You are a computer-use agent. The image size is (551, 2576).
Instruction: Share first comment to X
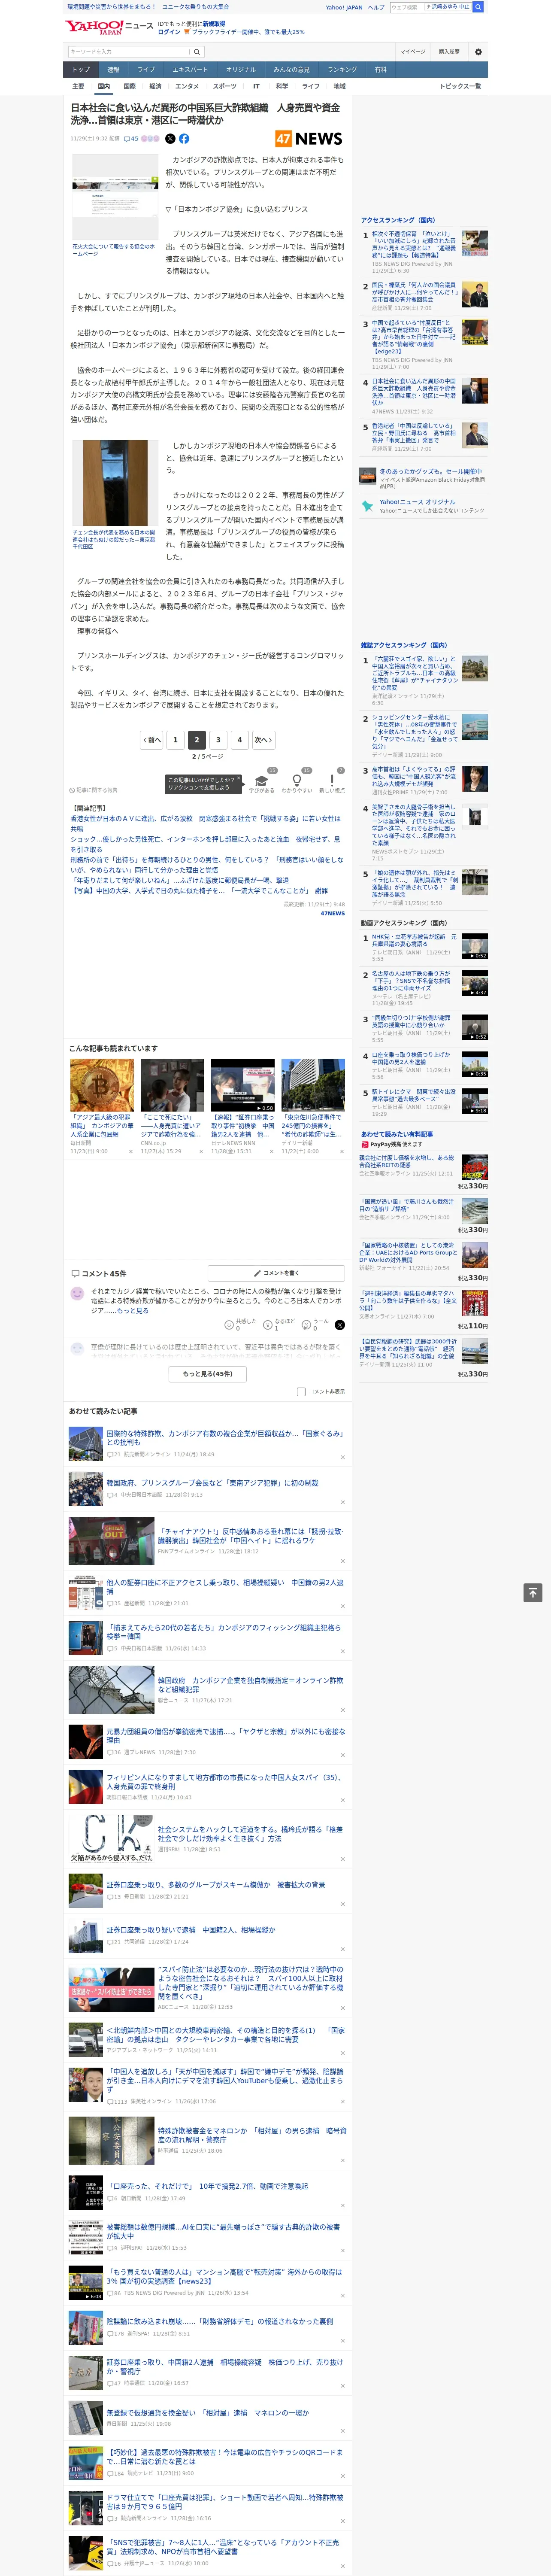point(340,1324)
